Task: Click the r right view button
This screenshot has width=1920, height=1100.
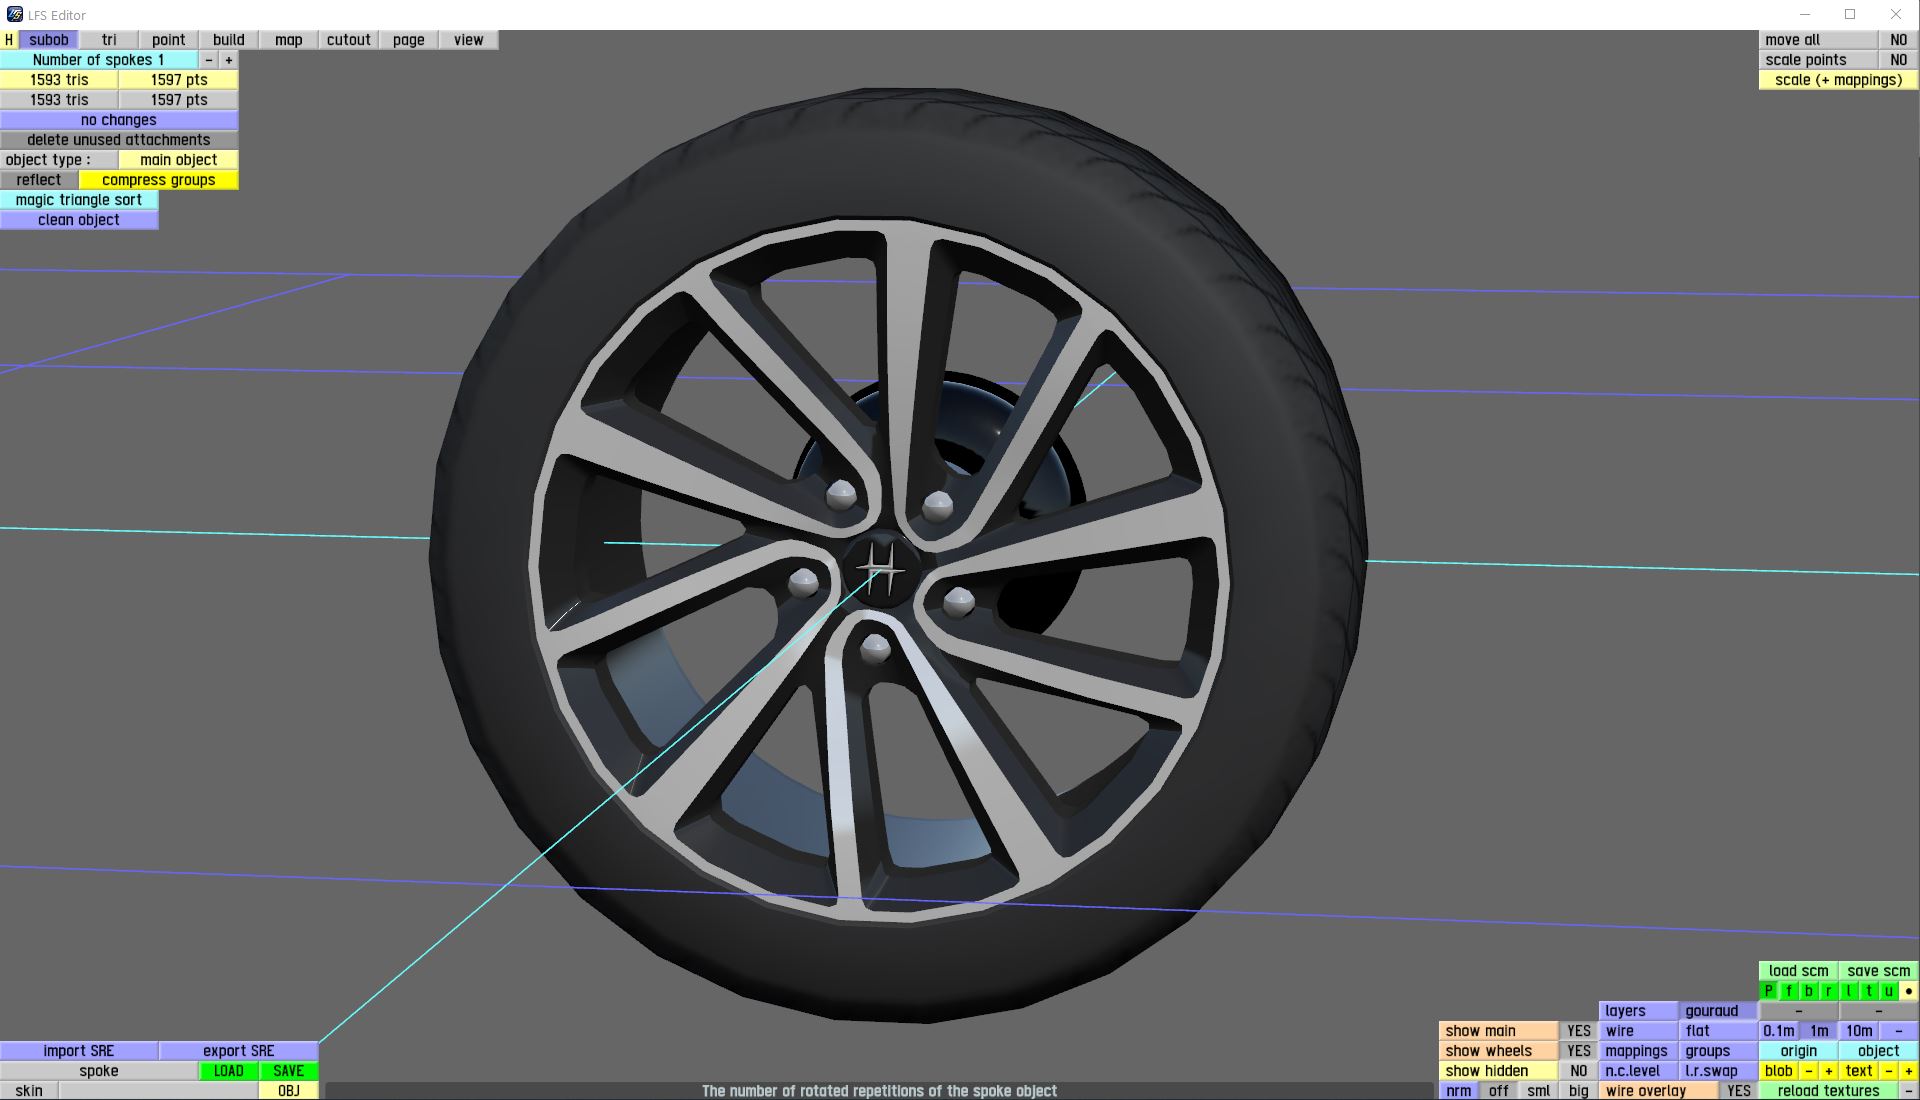Action: click(x=1829, y=991)
